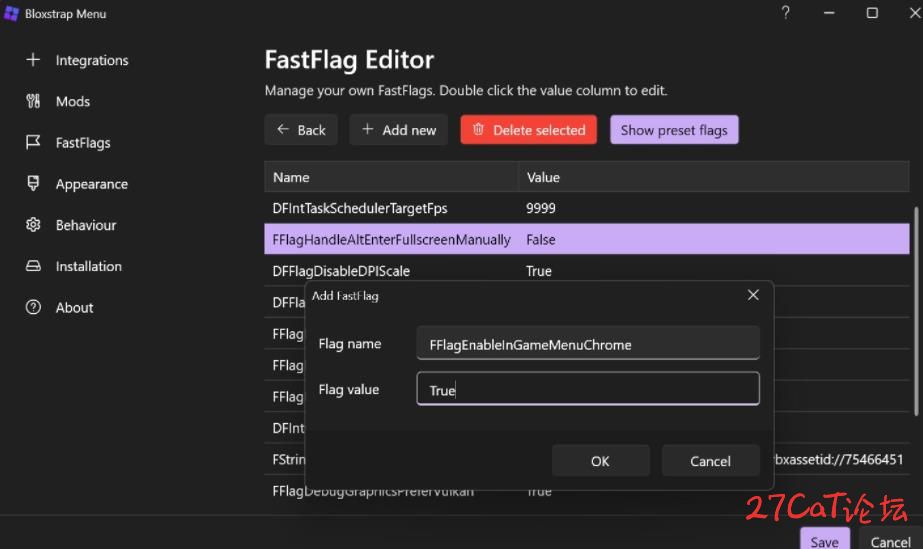Open the Appearance page in sidebar
923x549 pixels.
(x=91, y=184)
